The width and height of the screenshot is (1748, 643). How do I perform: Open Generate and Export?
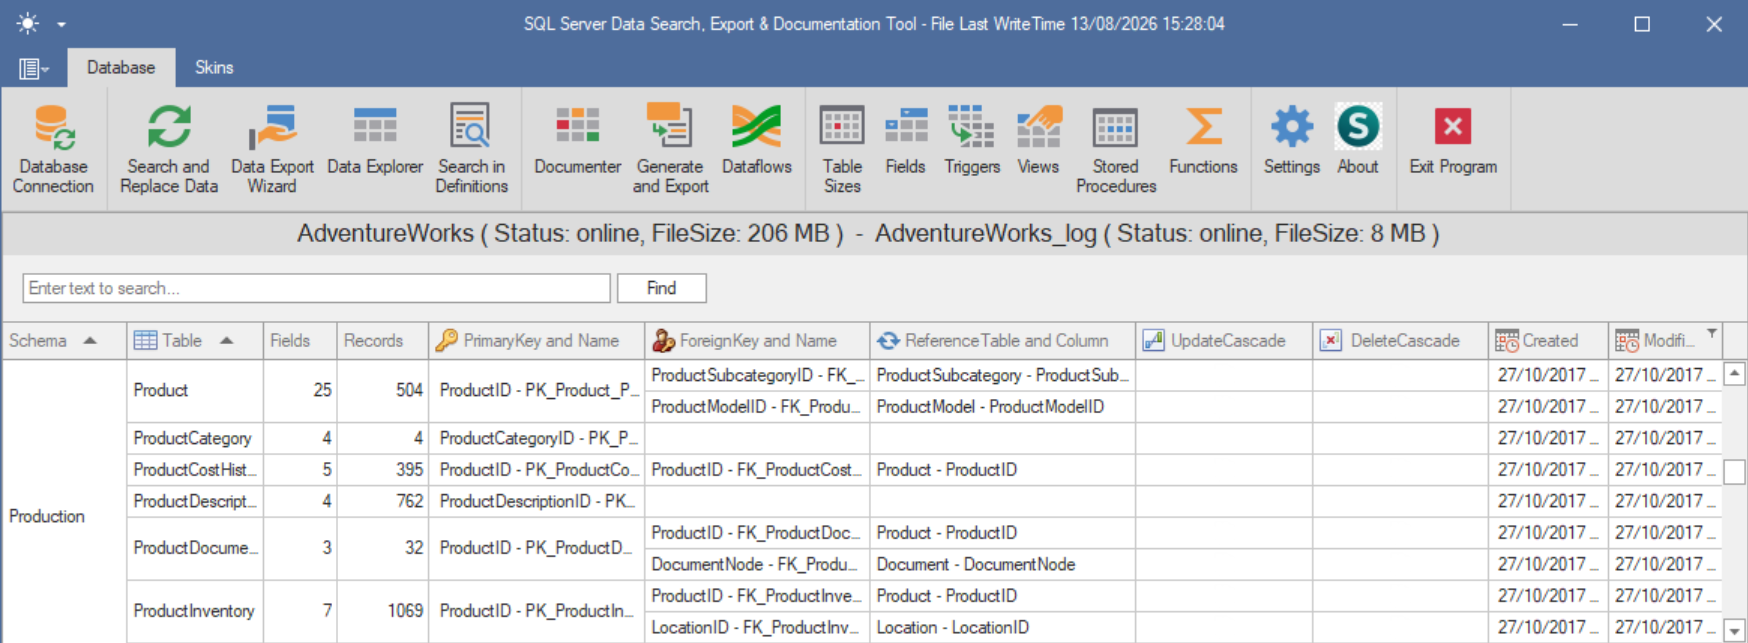pyautogui.click(x=670, y=149)
